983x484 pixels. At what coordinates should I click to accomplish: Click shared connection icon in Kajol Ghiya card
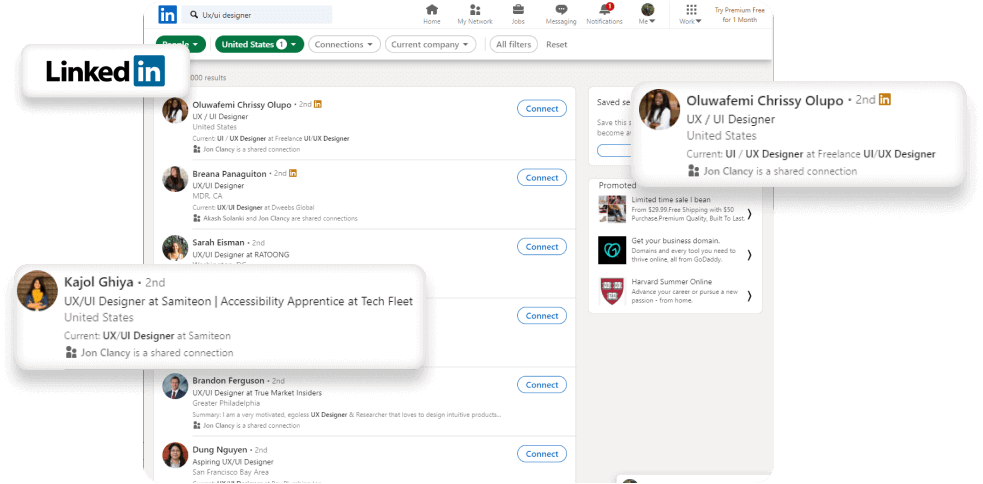pos(71,352)
